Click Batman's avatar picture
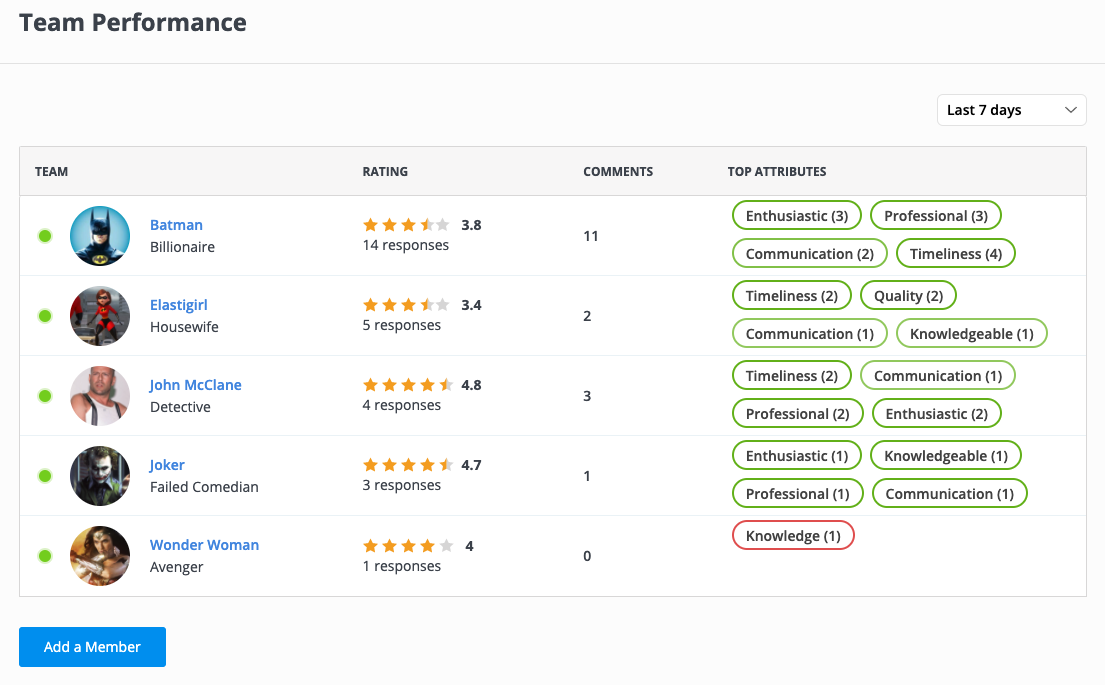This screenshot has width=1105, height=685. [100, 236]
